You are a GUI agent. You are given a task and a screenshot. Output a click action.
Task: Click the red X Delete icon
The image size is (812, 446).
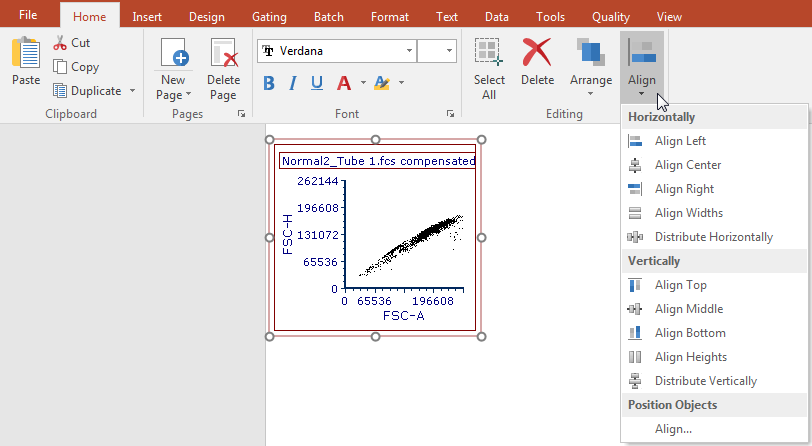[537, 55]
